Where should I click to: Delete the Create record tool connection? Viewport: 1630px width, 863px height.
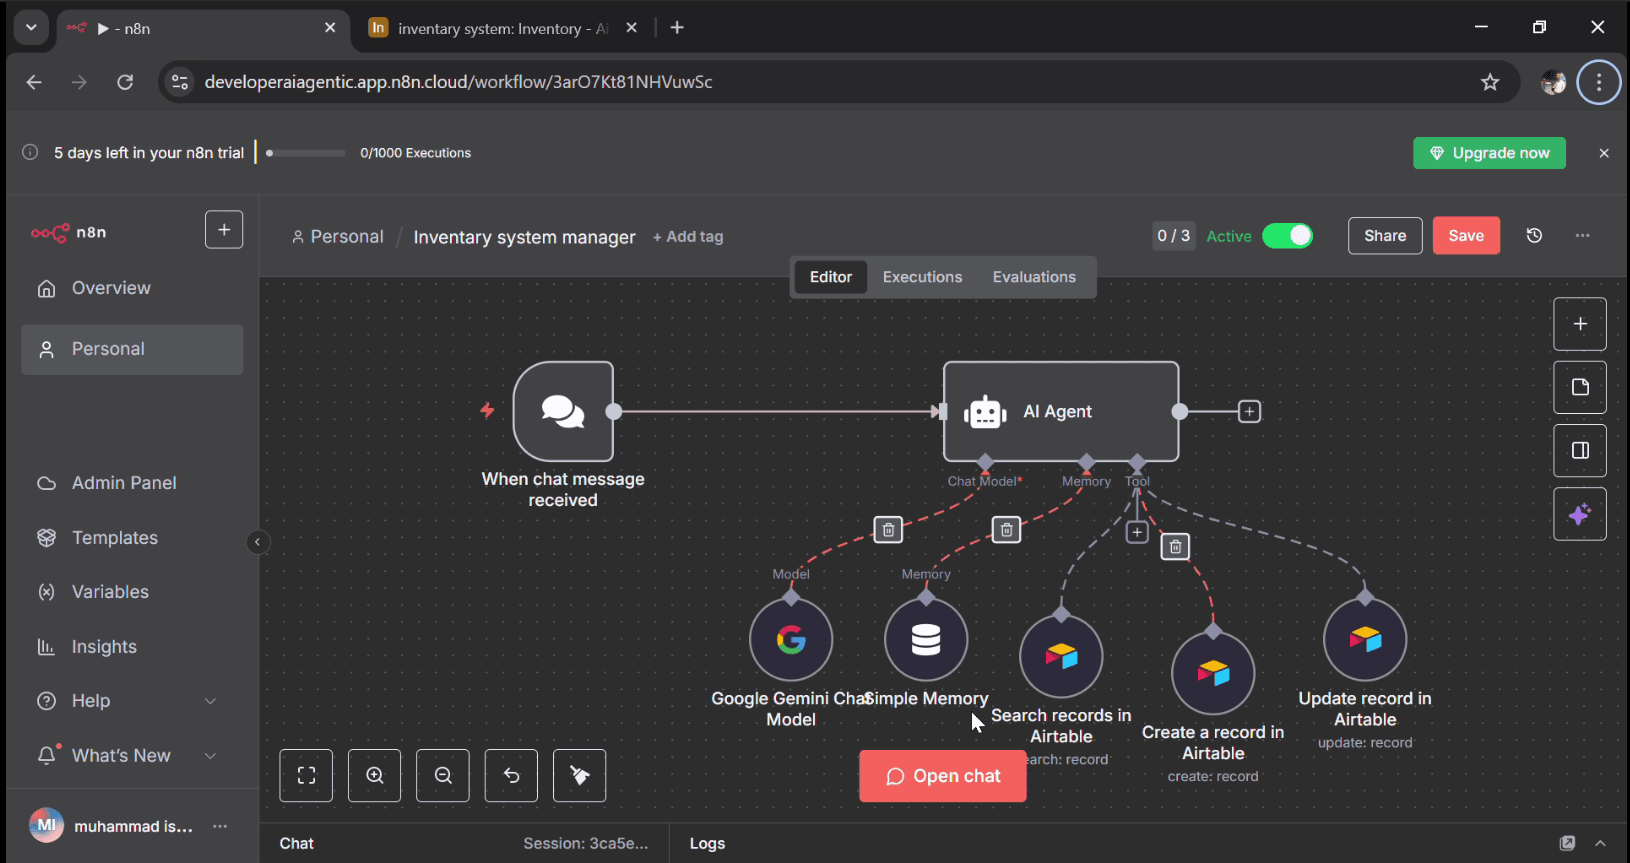point(1175,546)
